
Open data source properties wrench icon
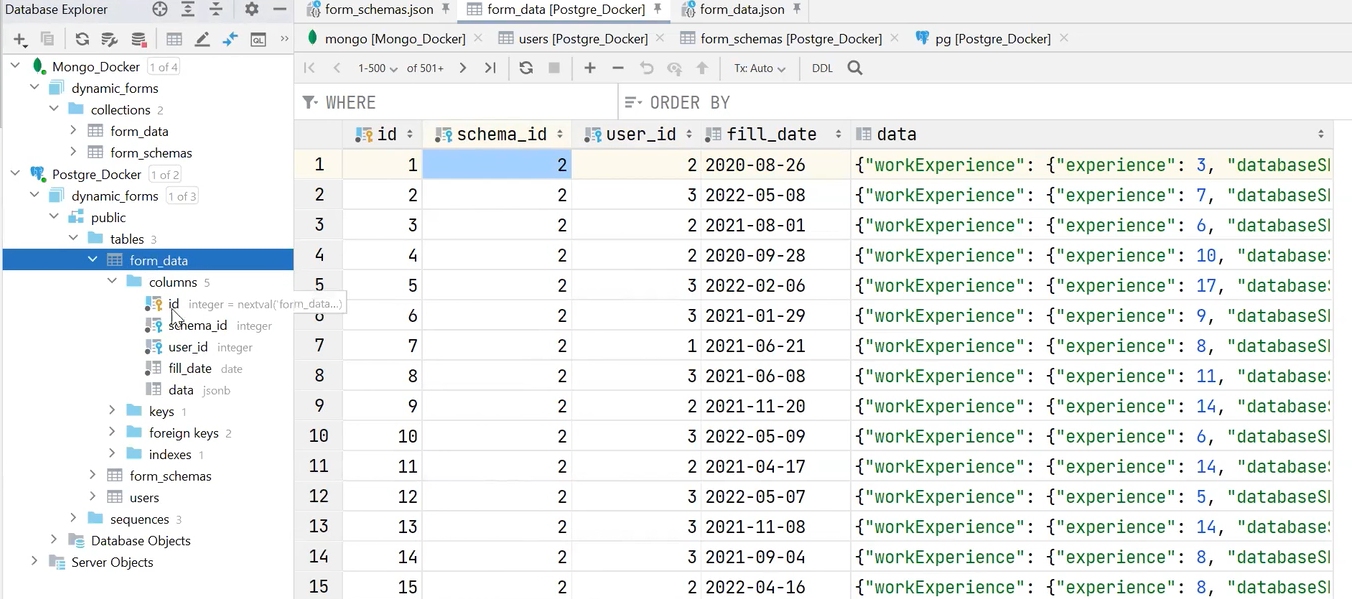pos(110,38)
